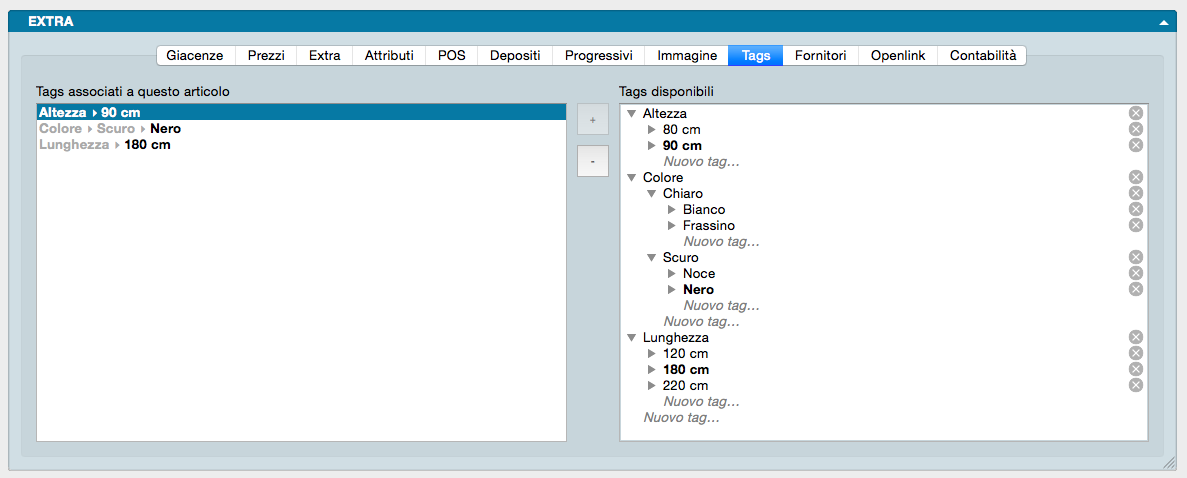Open the Fornitori tab
Image resolution: width=1187 pixels, height=478 pixels.
pos(820,56)
